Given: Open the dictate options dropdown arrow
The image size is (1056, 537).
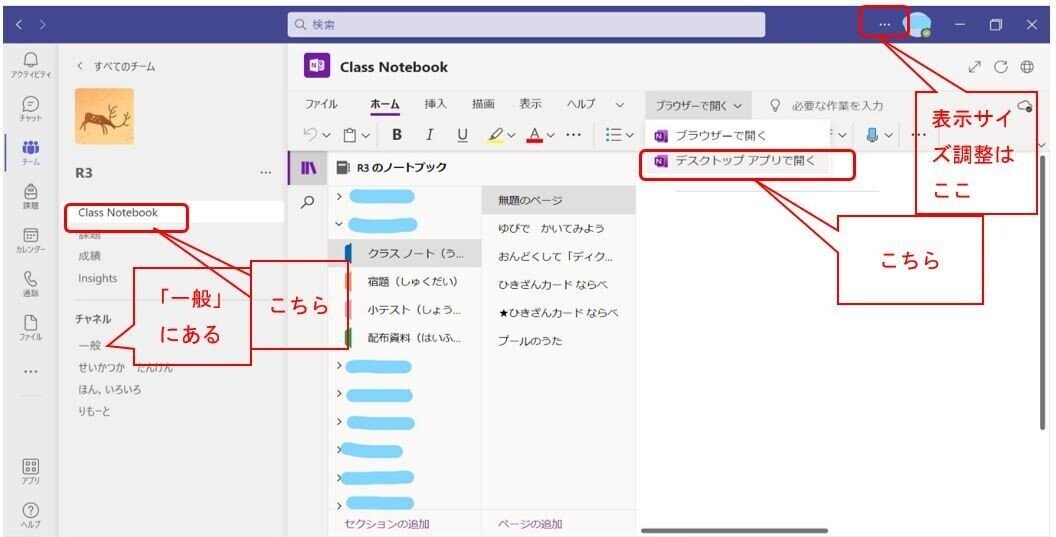Looking at the screenshot, I should point(890,135).
